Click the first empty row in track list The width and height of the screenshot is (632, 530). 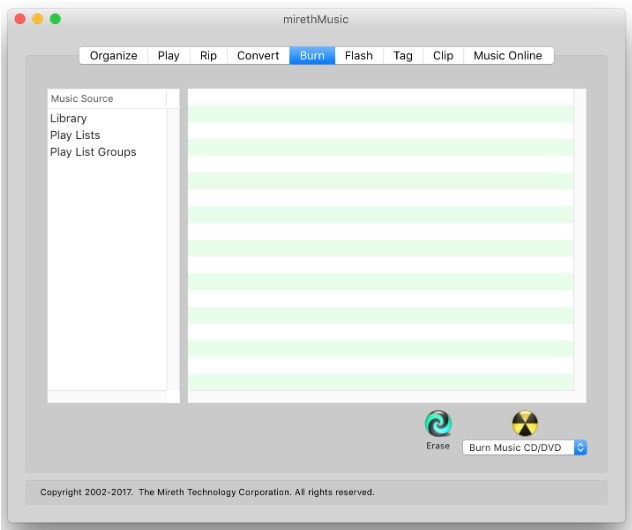[x=380, y=97]
